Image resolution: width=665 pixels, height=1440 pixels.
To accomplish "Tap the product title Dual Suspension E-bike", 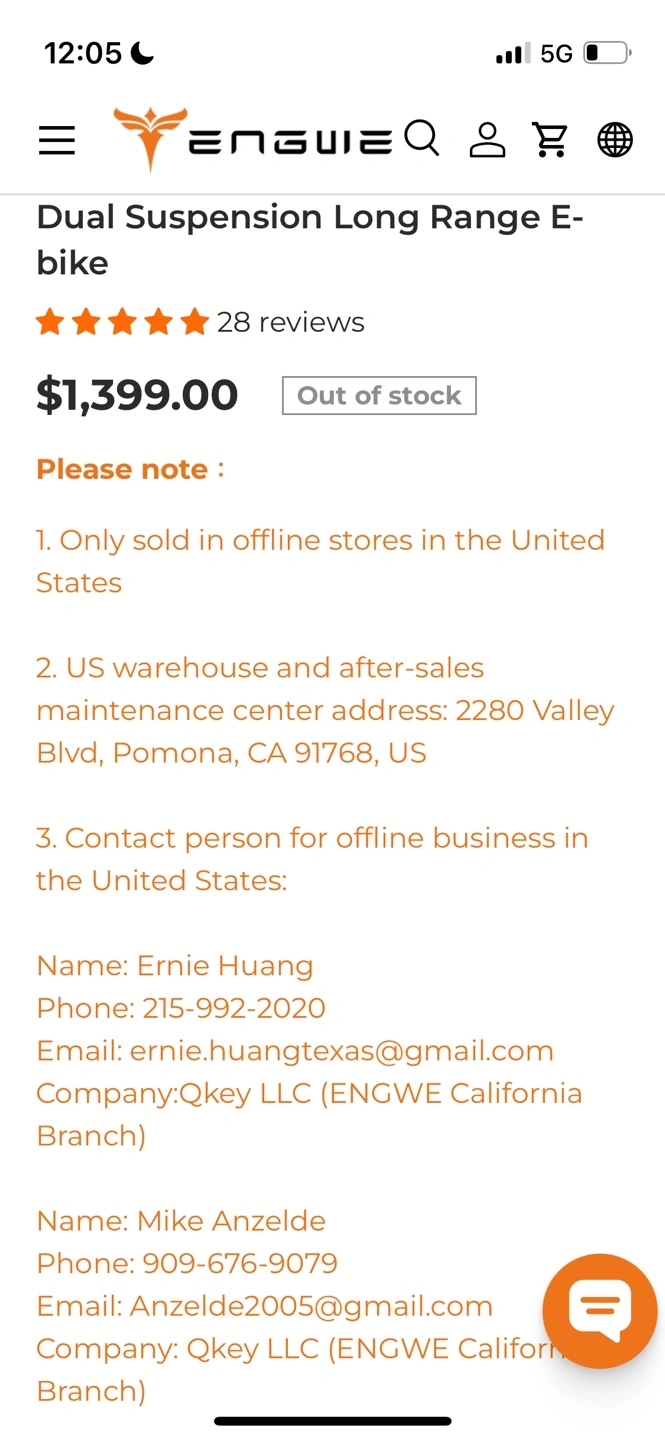I will point(310,240).
